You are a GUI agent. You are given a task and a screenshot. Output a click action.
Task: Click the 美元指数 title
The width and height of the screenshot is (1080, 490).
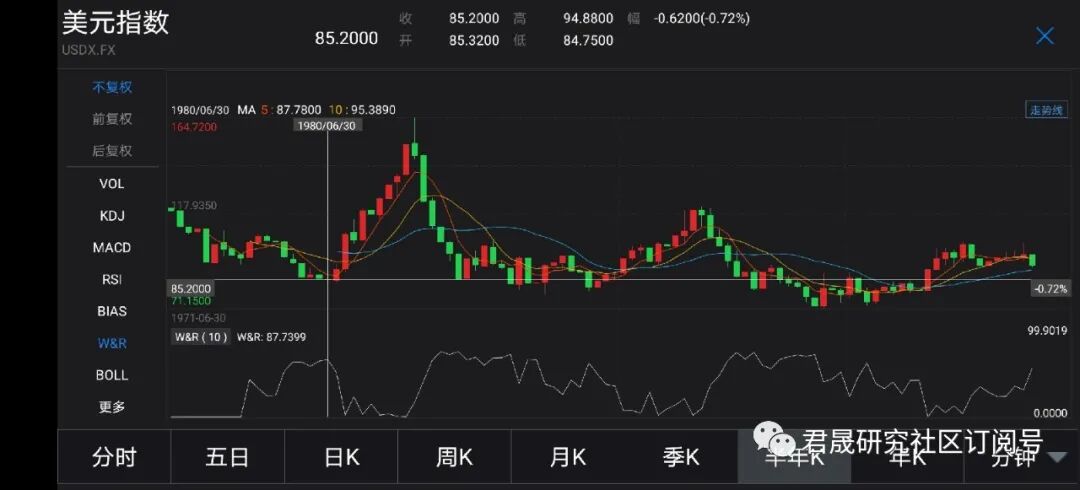point(115,23)
